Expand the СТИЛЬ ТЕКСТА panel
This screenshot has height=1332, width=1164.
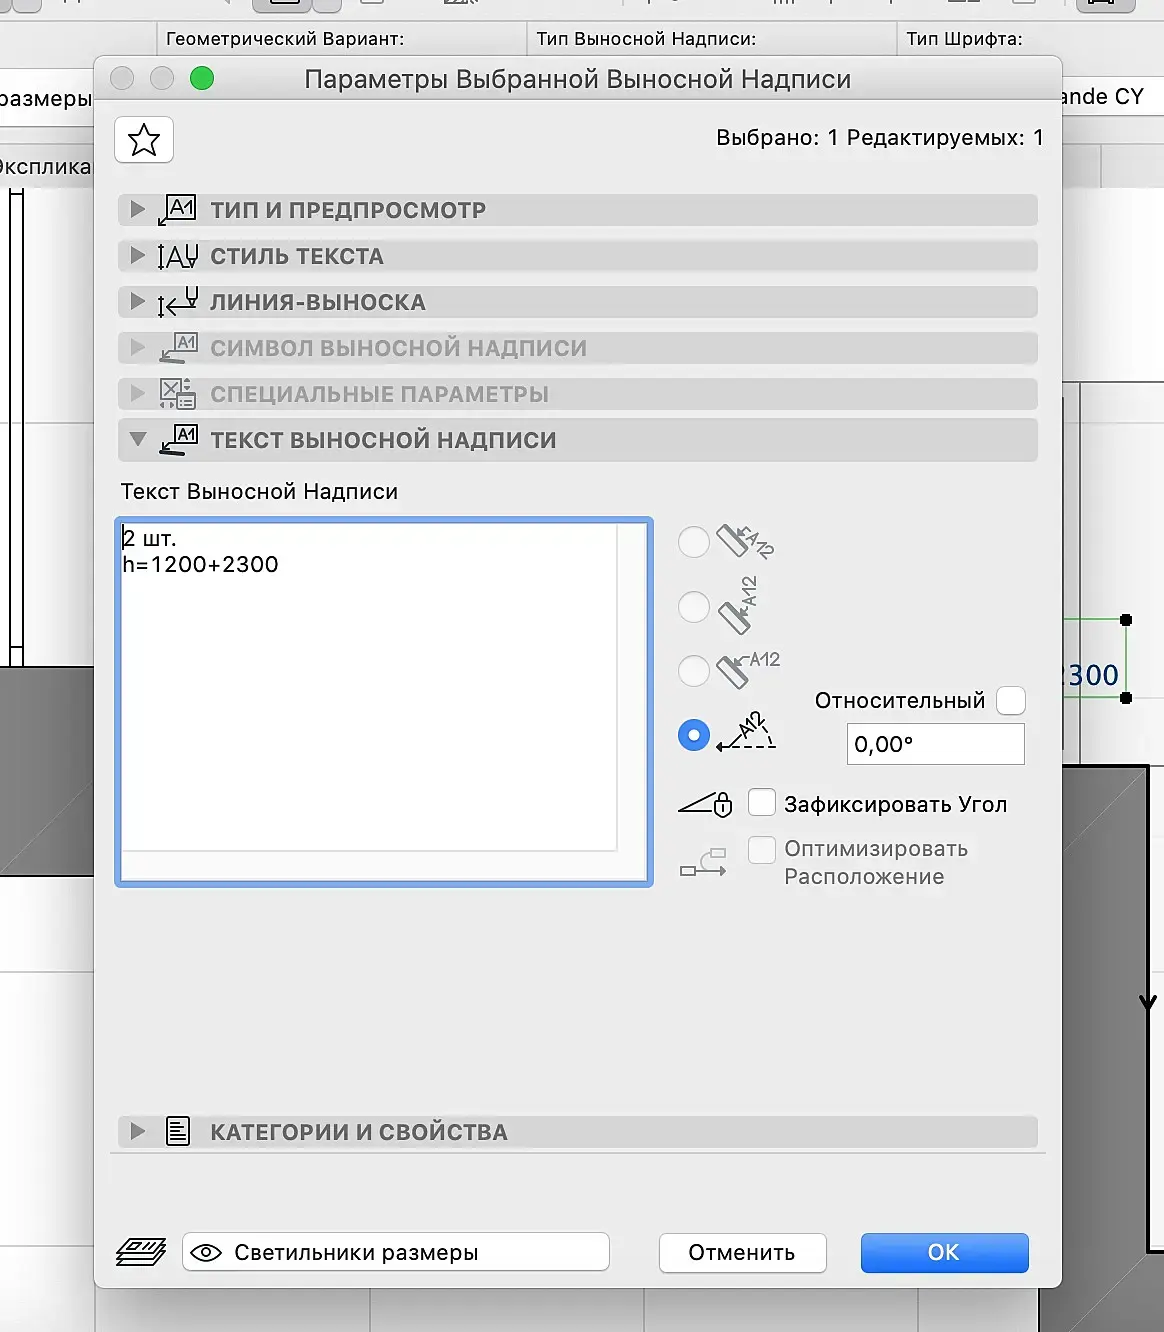pyautogui.click(x=138, y=256)
